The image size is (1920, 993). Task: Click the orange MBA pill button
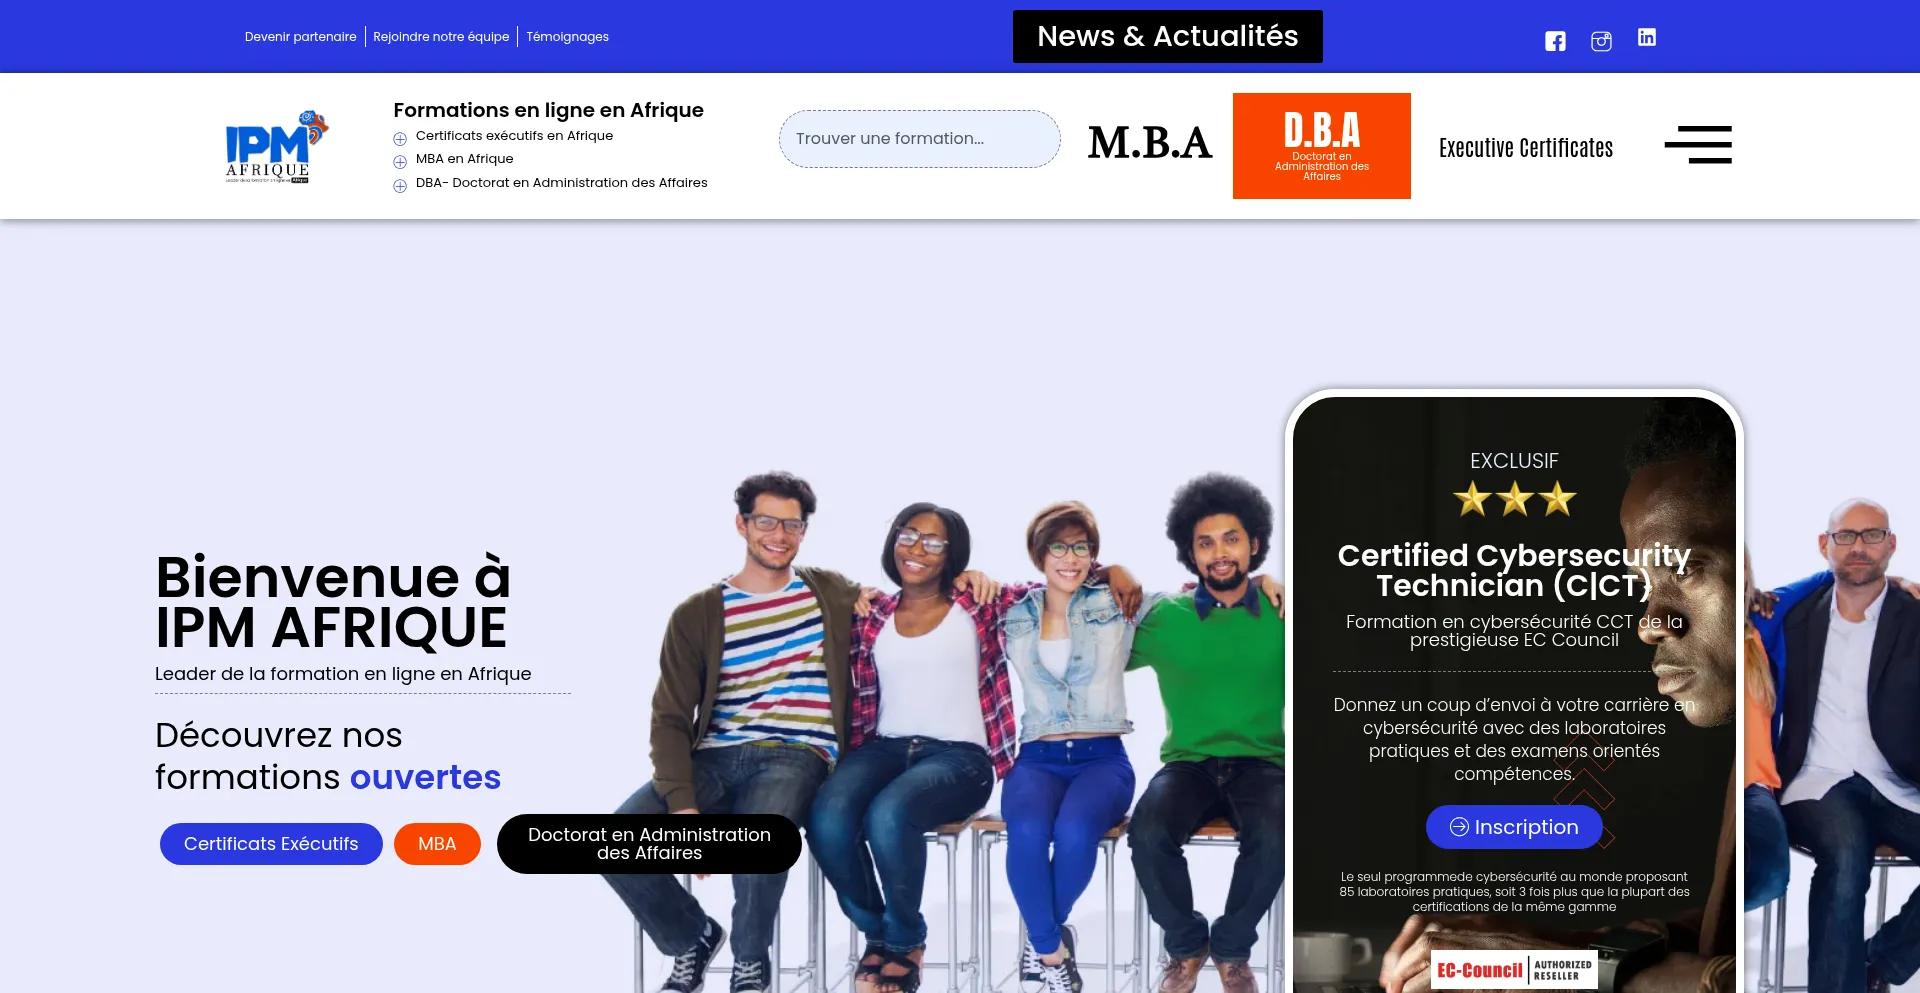click(437, 844)
